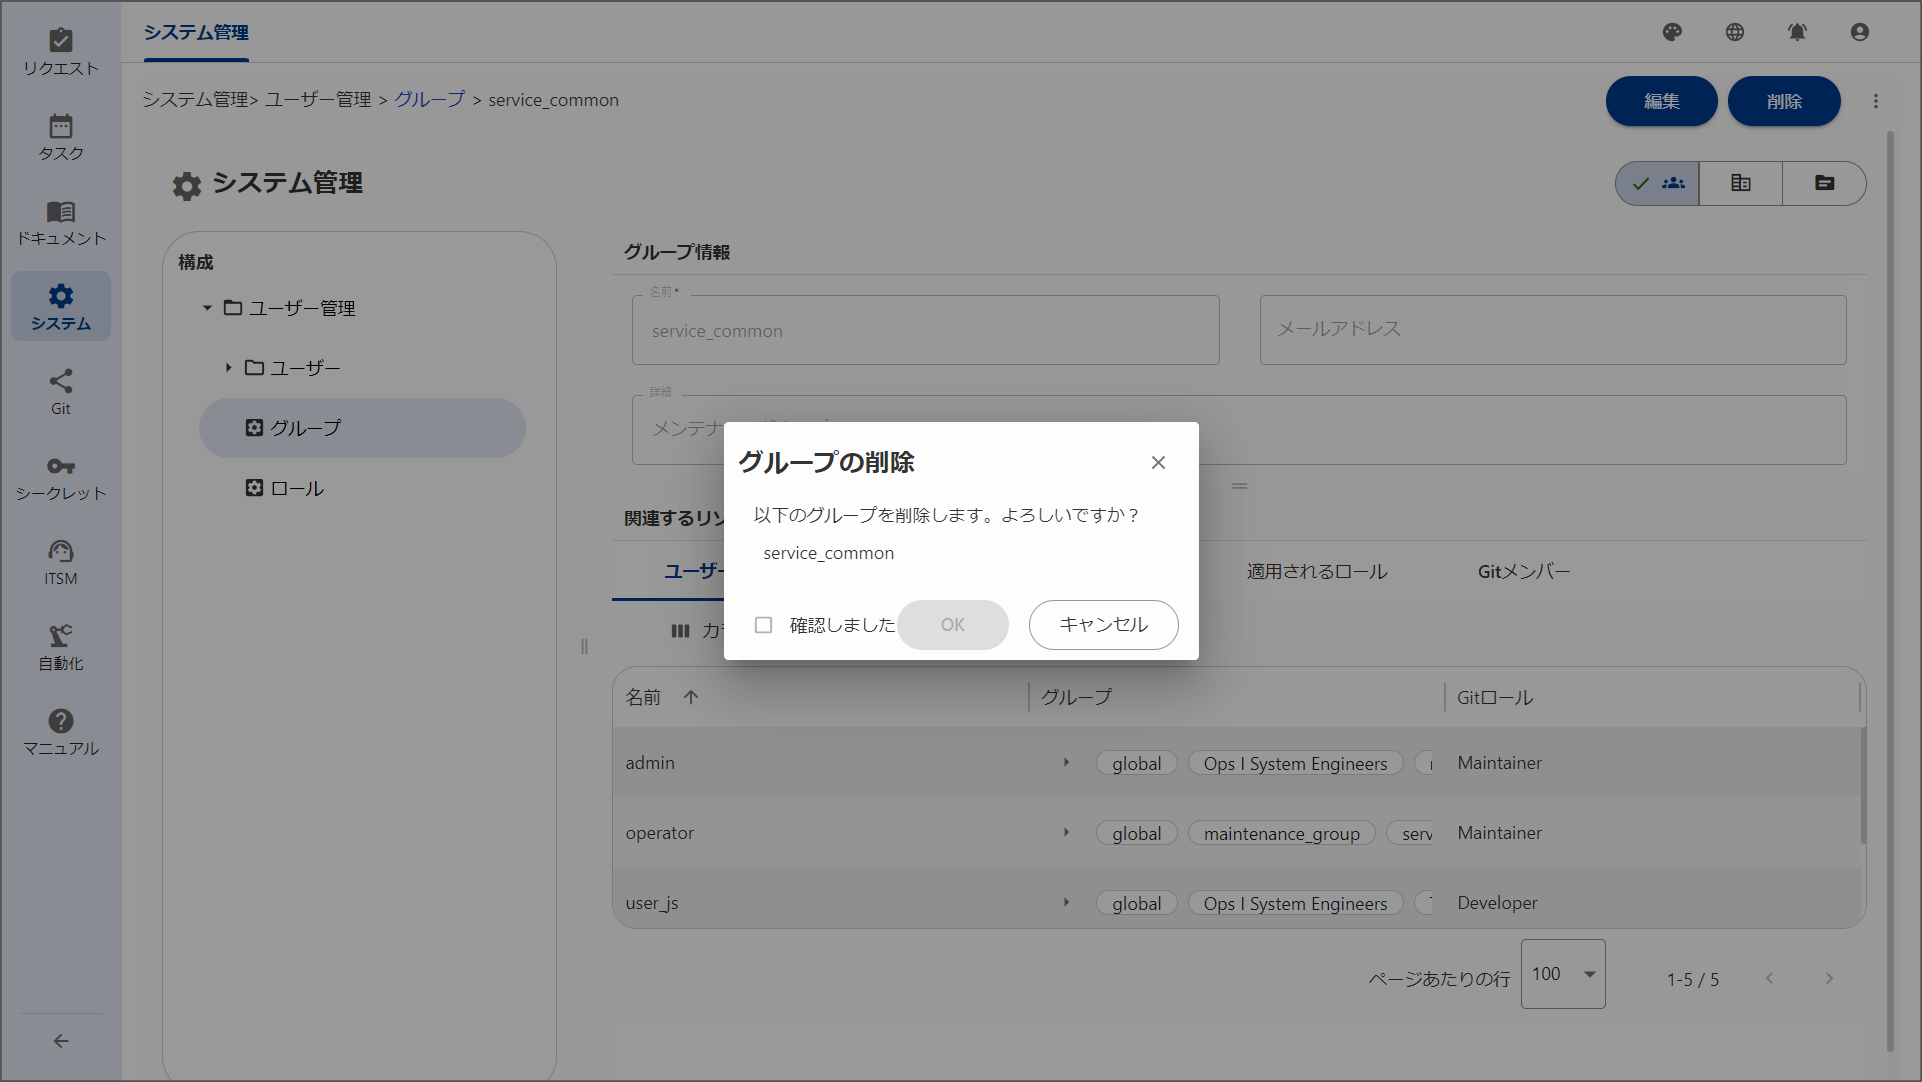Switch to the folder view toggle
This screenshot has height=1082, width=1922.
point(1824,183)
